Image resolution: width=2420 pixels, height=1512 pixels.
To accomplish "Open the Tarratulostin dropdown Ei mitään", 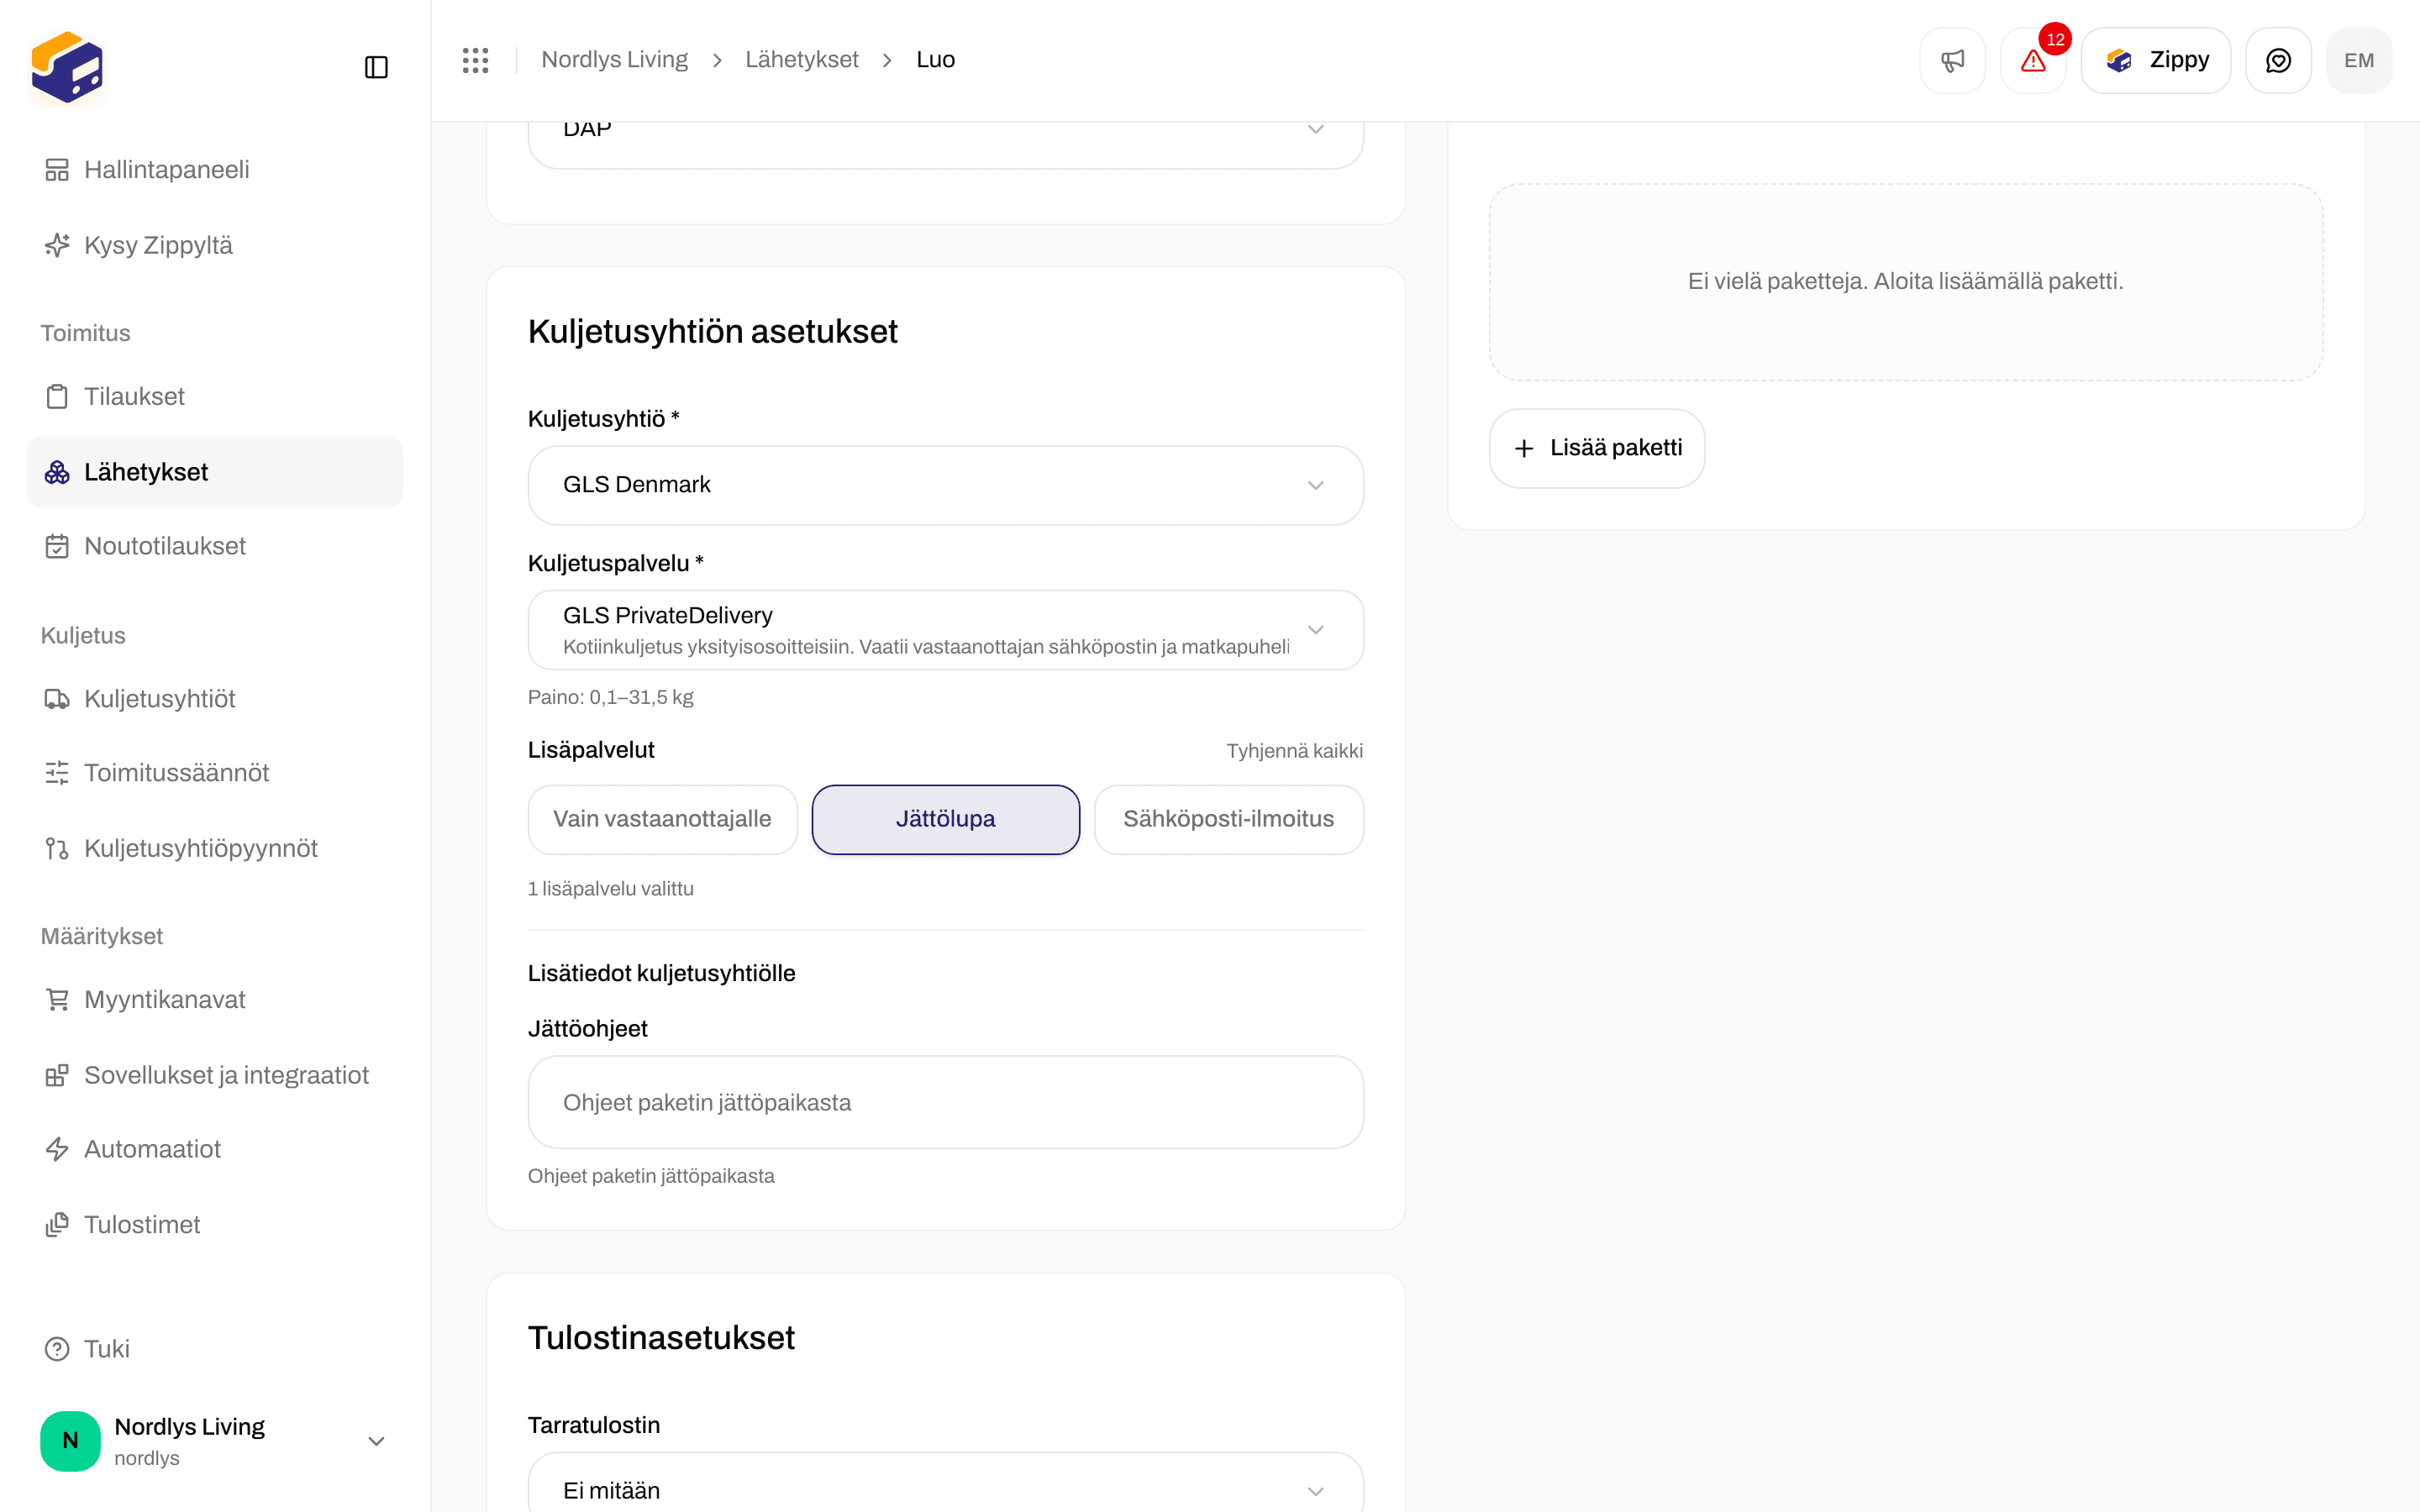I will point(945,1483).
